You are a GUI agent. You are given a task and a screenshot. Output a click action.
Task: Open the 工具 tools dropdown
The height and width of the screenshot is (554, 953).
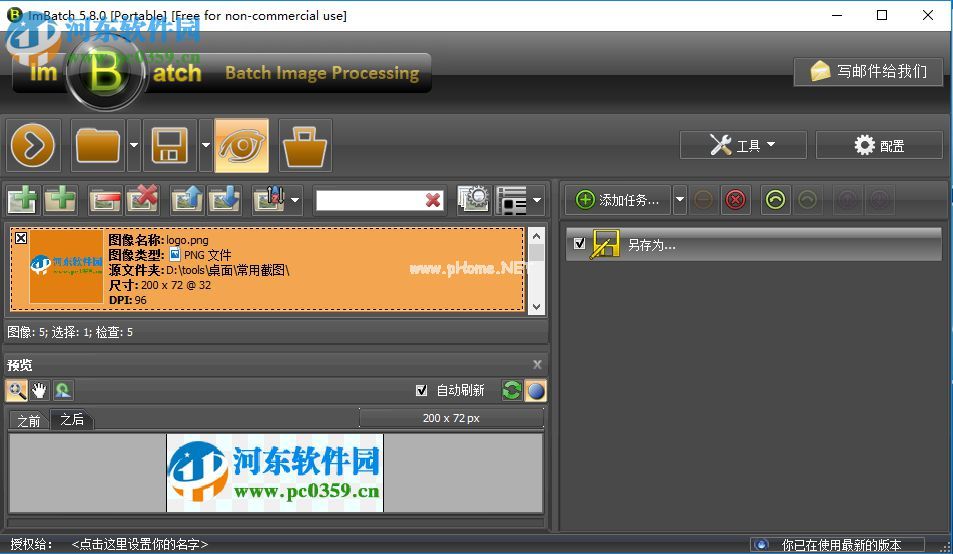[743, 145]
